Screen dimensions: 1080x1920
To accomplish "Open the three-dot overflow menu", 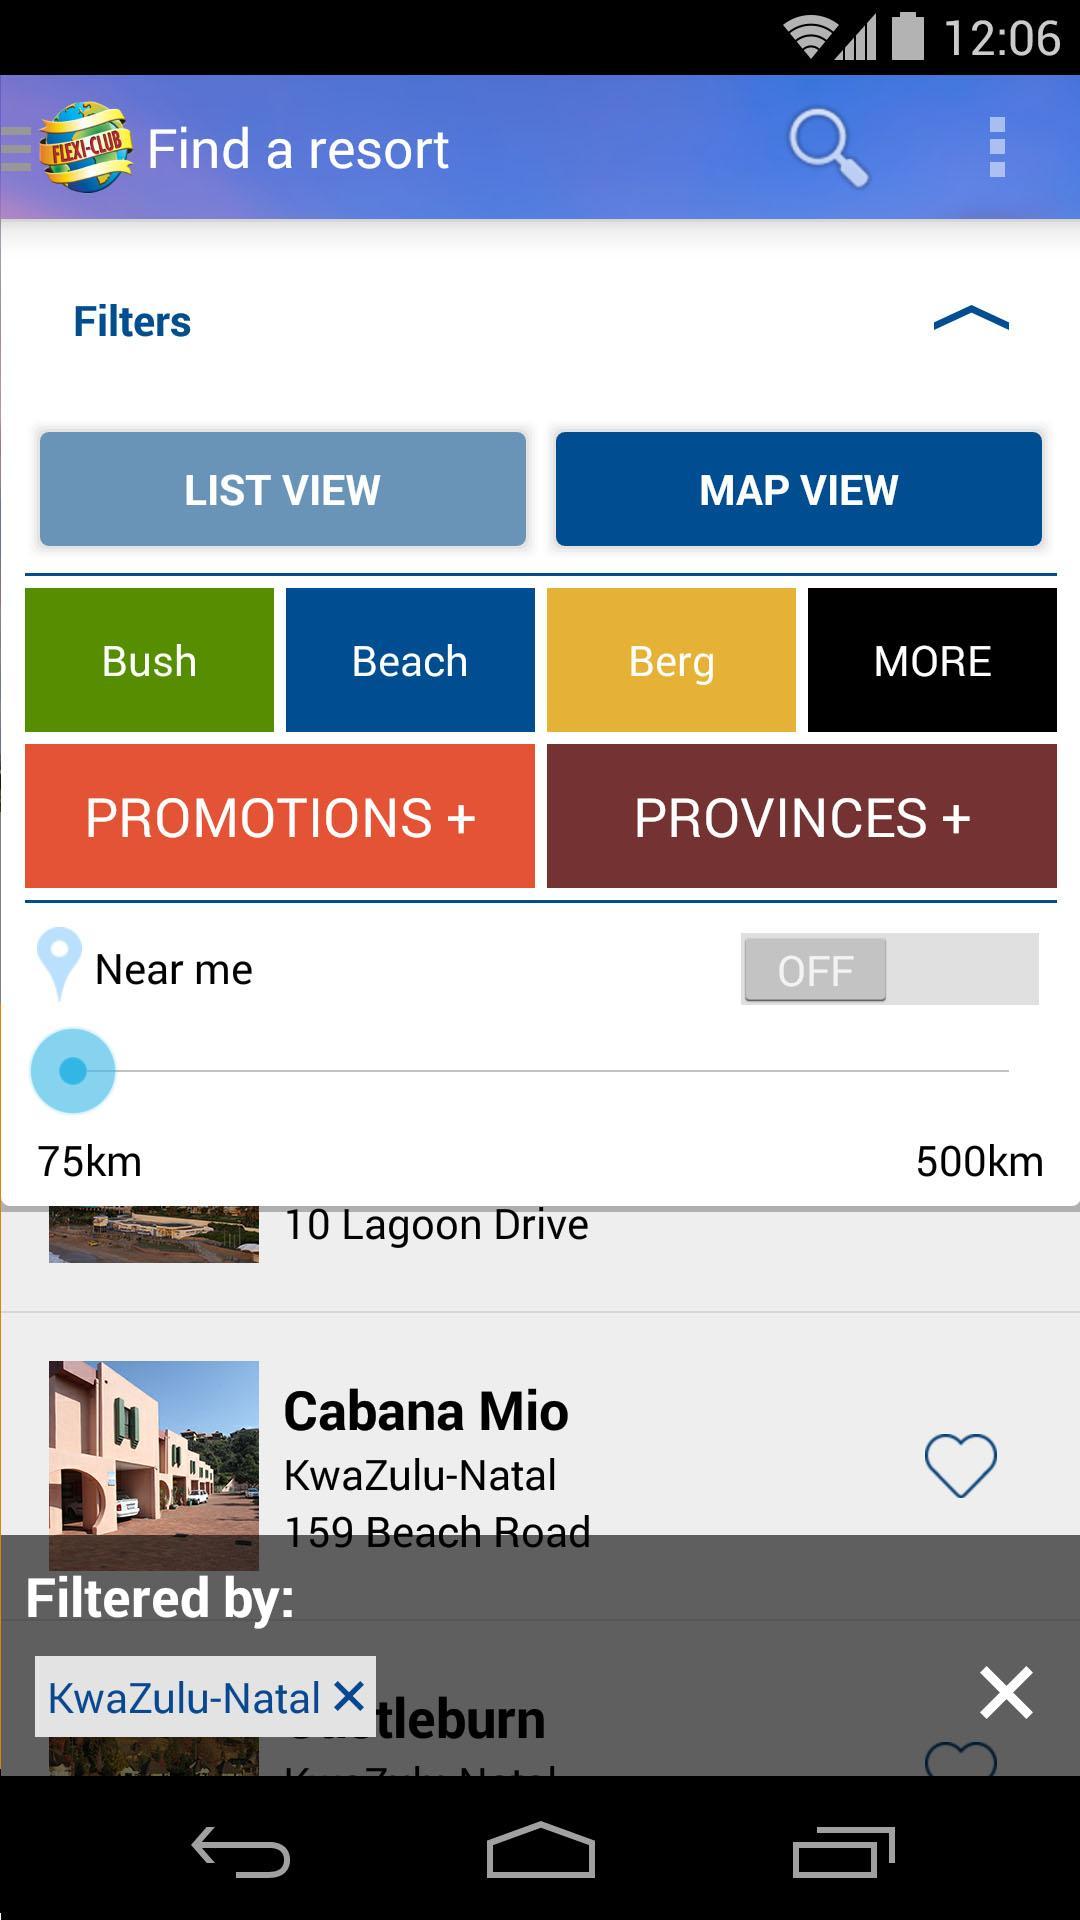I will 996,147.
